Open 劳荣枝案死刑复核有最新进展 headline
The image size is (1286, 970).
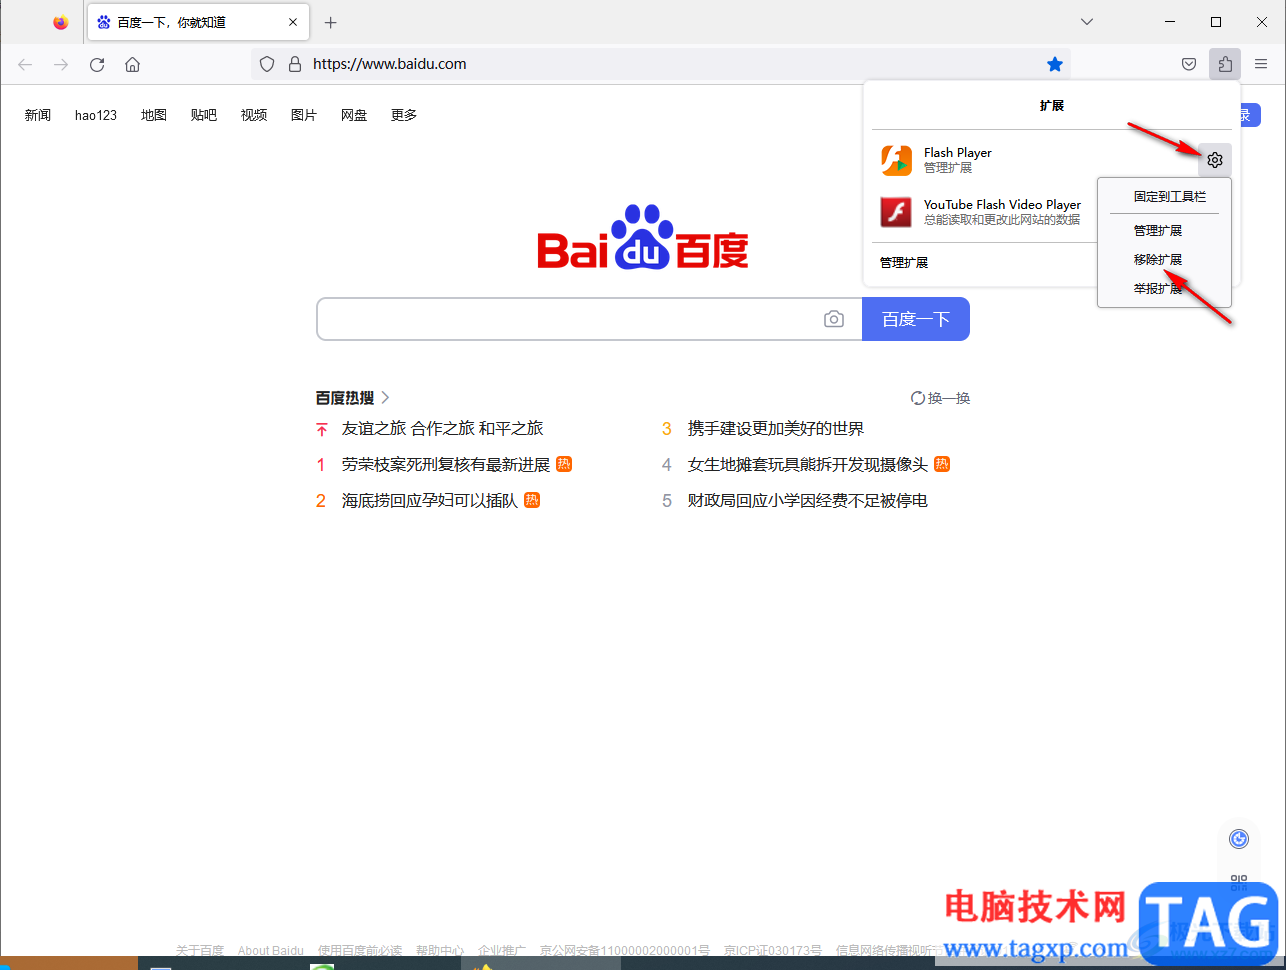coord(446,465)
